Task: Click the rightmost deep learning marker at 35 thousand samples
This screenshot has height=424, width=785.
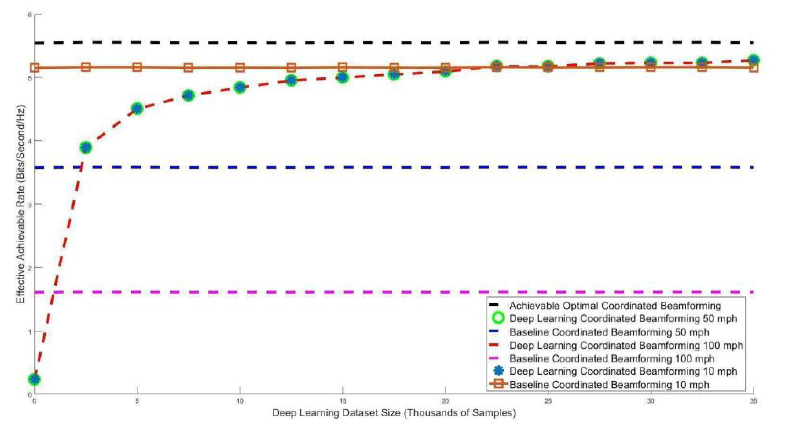Action: (754, 60)
